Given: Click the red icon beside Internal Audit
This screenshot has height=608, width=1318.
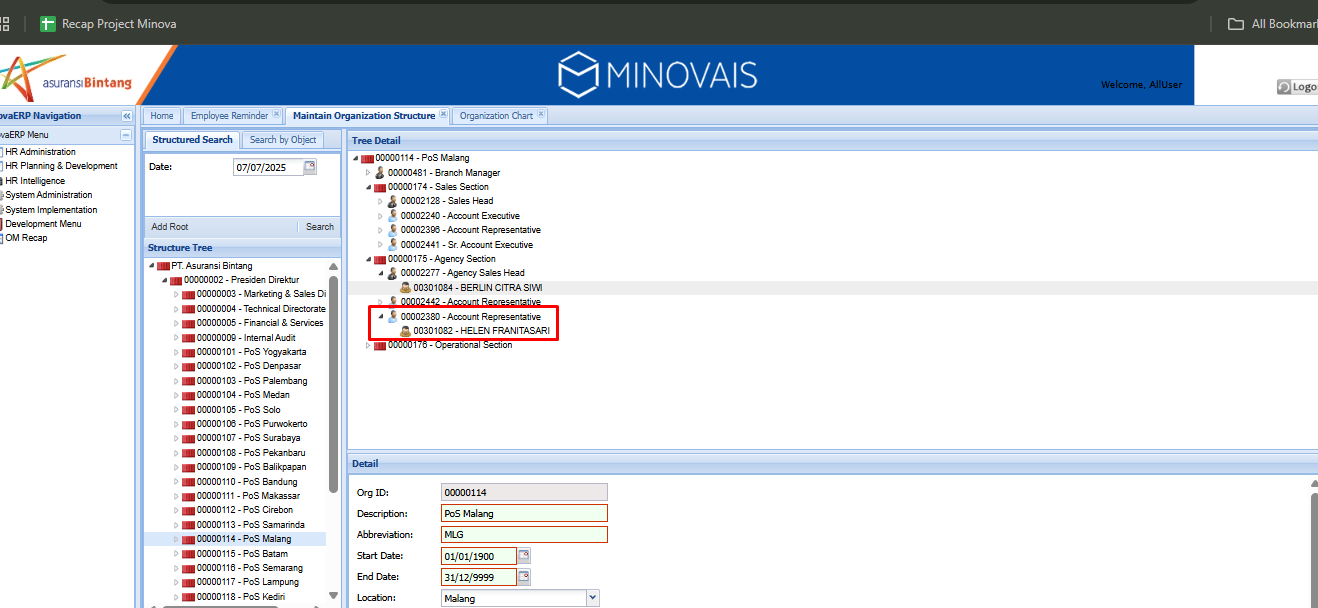Looking at the screenshot, I should click(189, 338).
